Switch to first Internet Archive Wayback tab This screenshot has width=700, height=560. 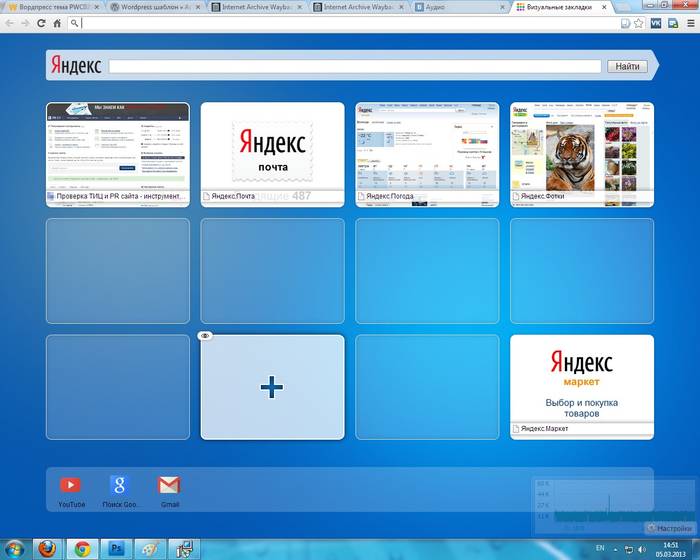257,7
